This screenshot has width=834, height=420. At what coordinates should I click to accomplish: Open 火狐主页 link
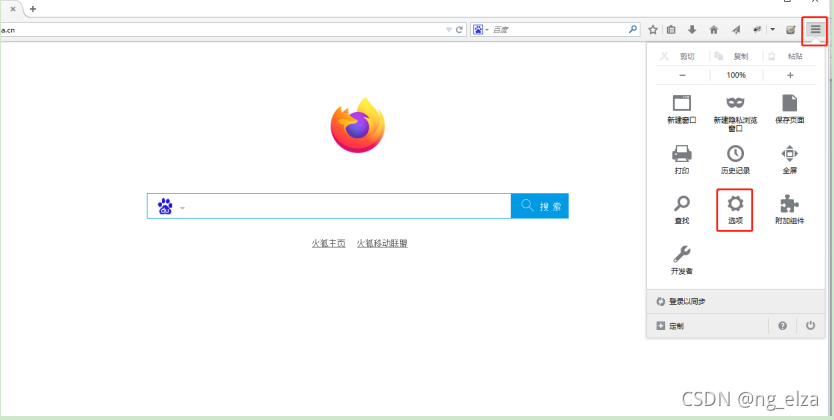pyautogui.click(x=329, y=243)
